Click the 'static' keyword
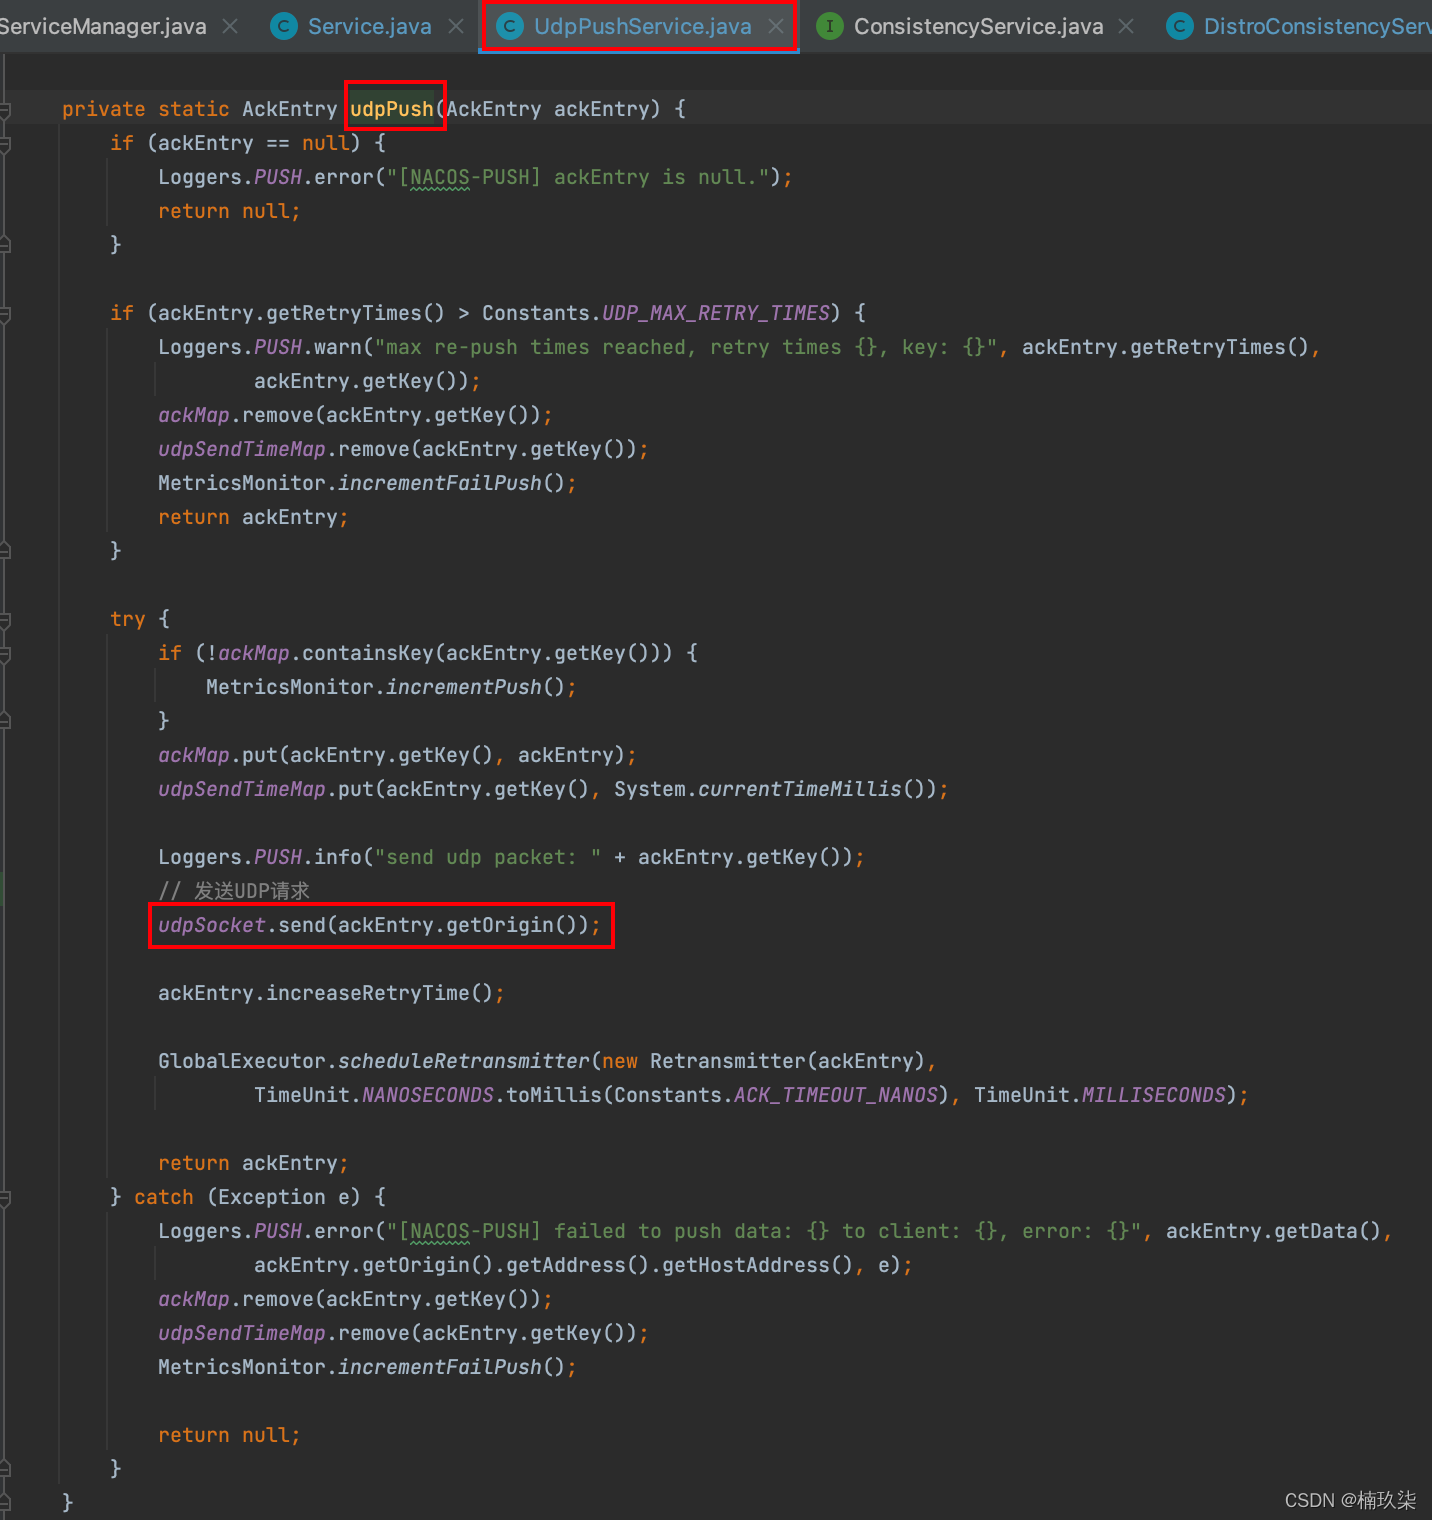The image size is (1432, 1520). tap(194, 109)
